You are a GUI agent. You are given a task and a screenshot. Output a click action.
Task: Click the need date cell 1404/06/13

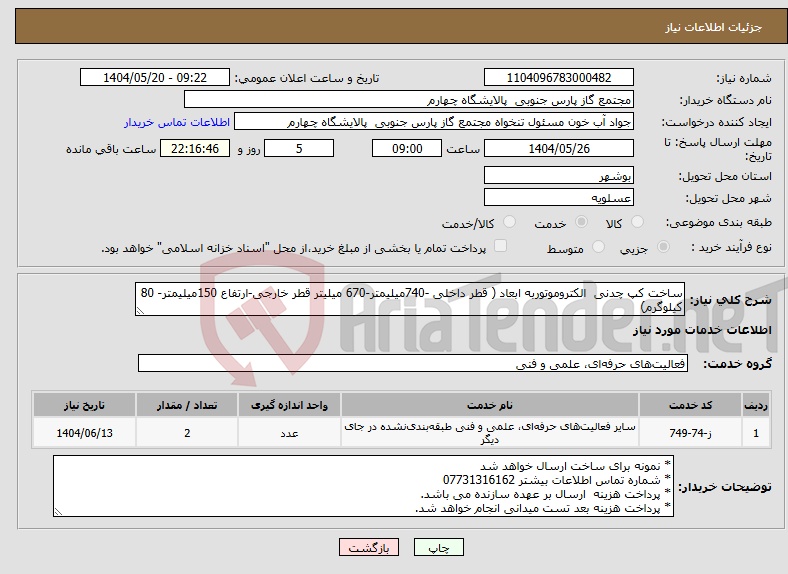(x=84, y=433)
